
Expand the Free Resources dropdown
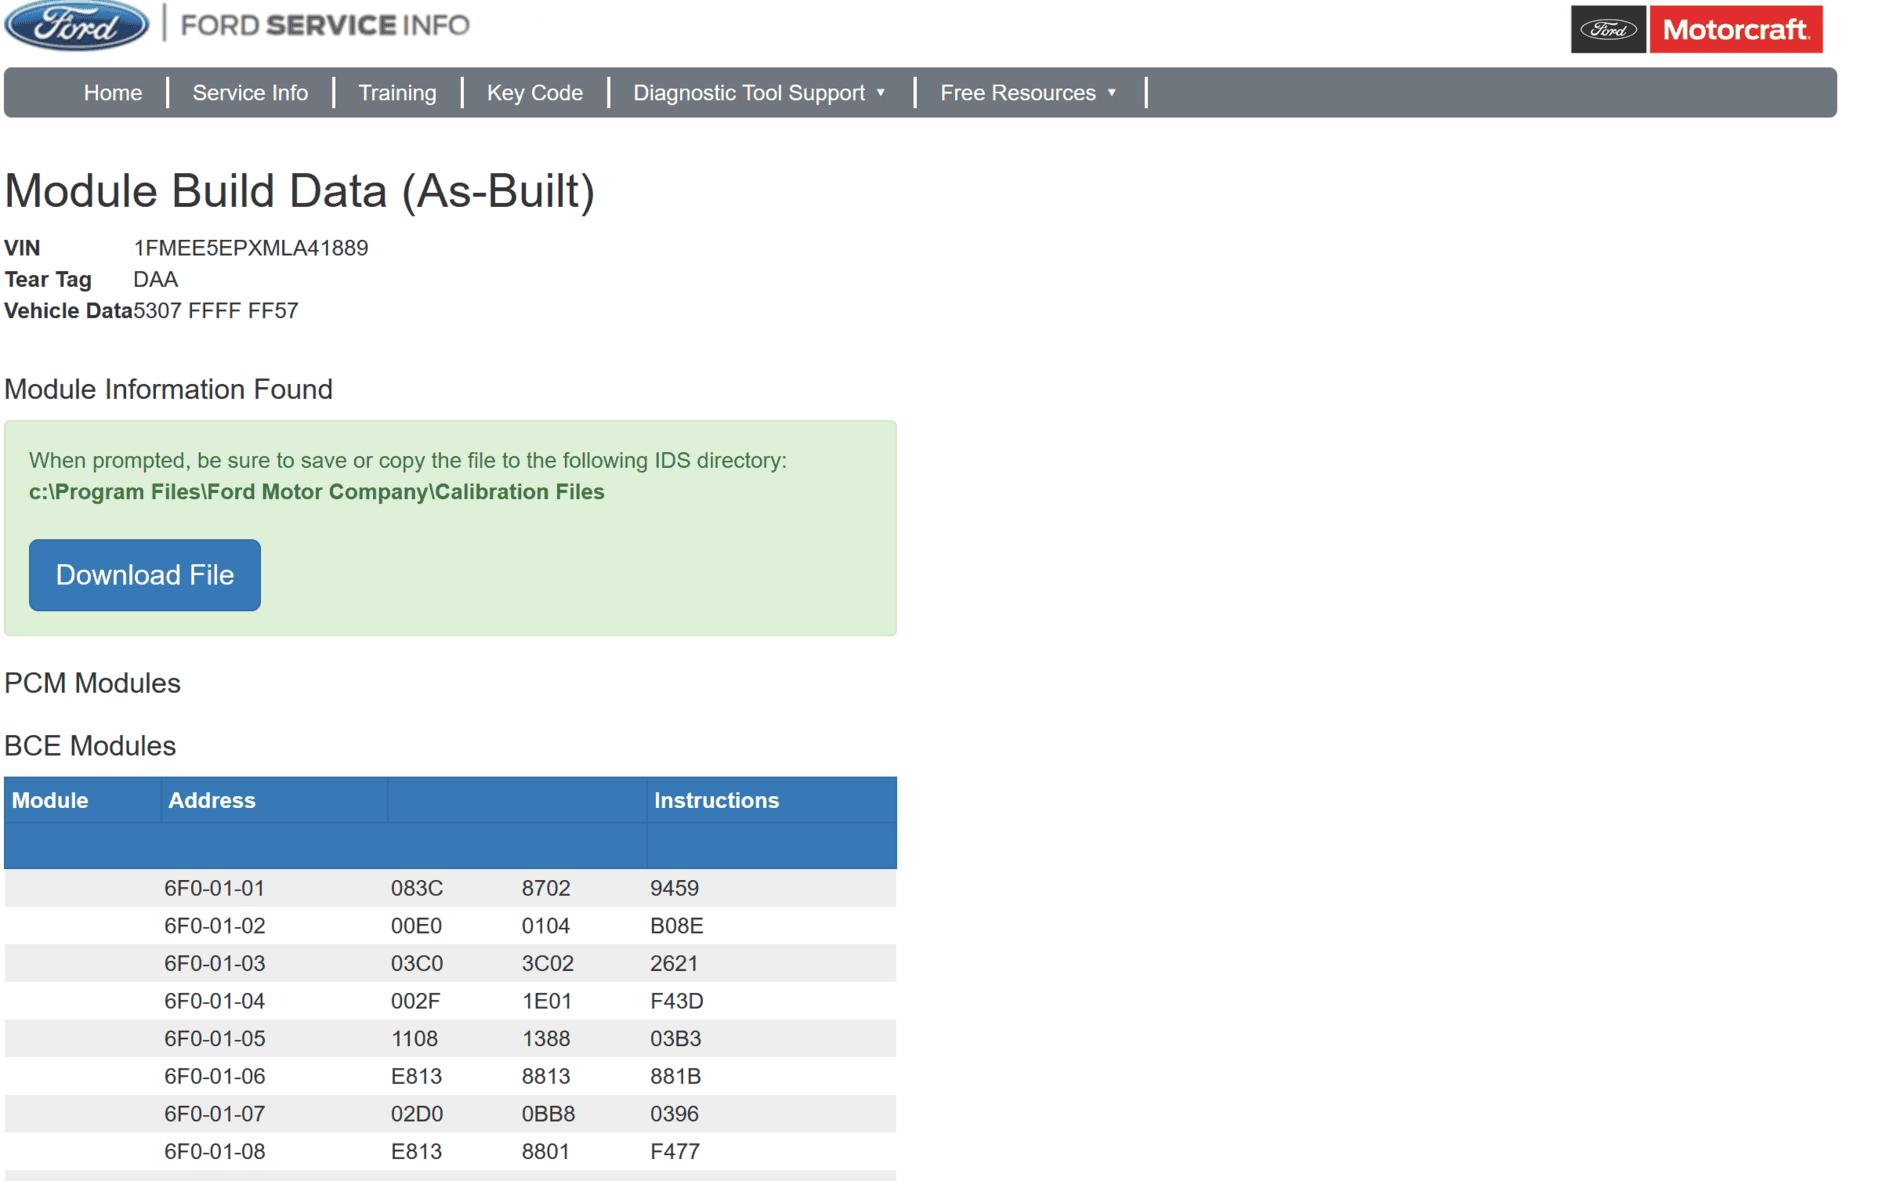click(1028, 93)
